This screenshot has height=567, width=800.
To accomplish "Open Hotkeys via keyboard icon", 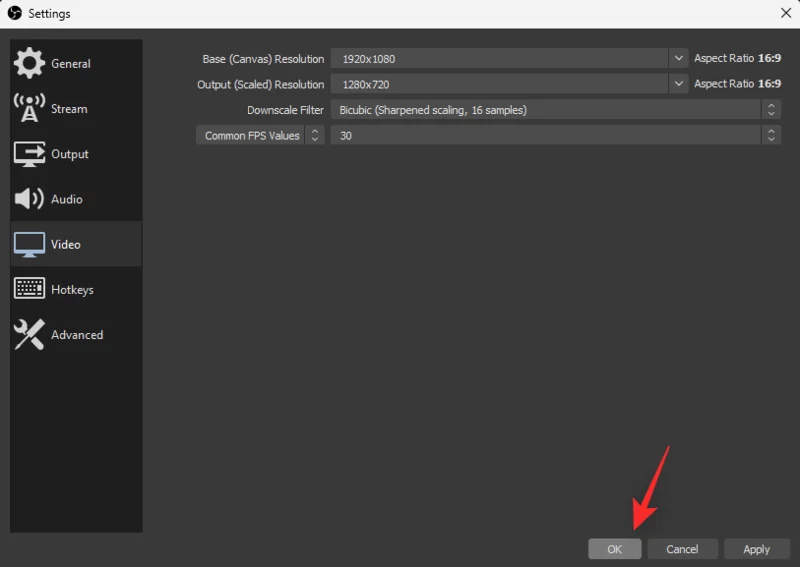I will [29, 289].
